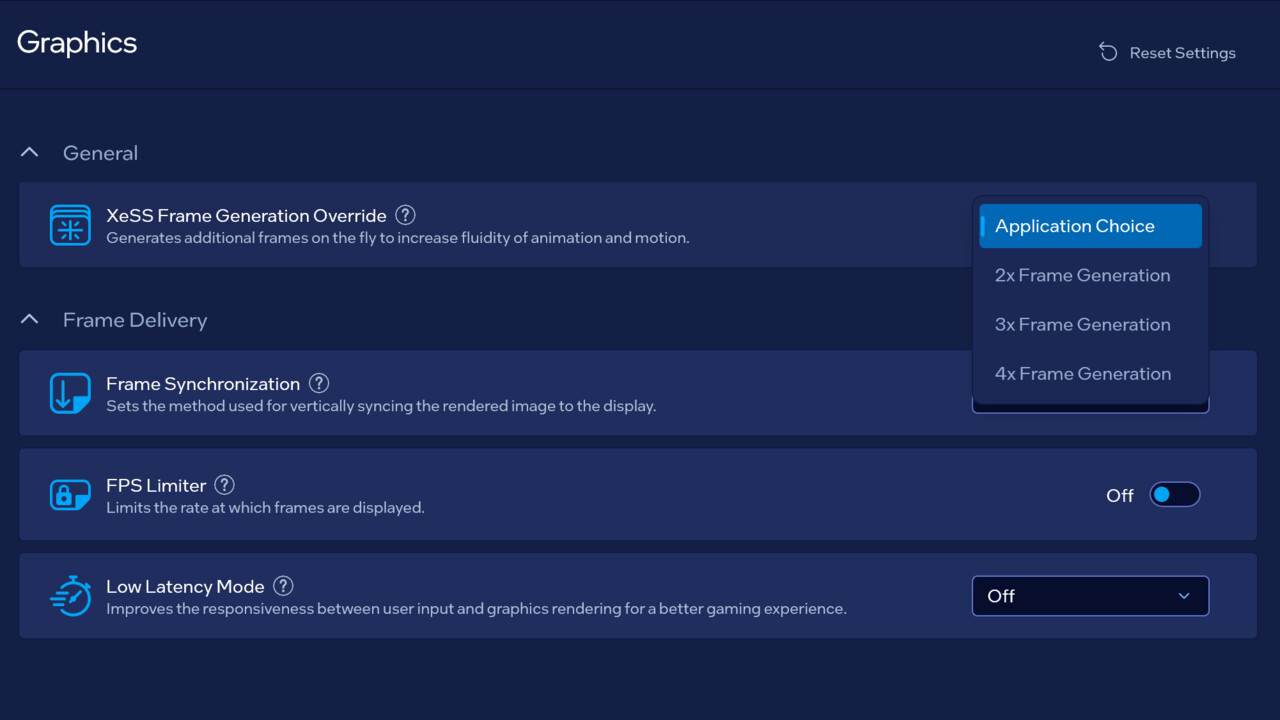The width and height of the screenshot is (1280, 720).
Task: Collapse the General section chevron
Action: coord(30,153)
